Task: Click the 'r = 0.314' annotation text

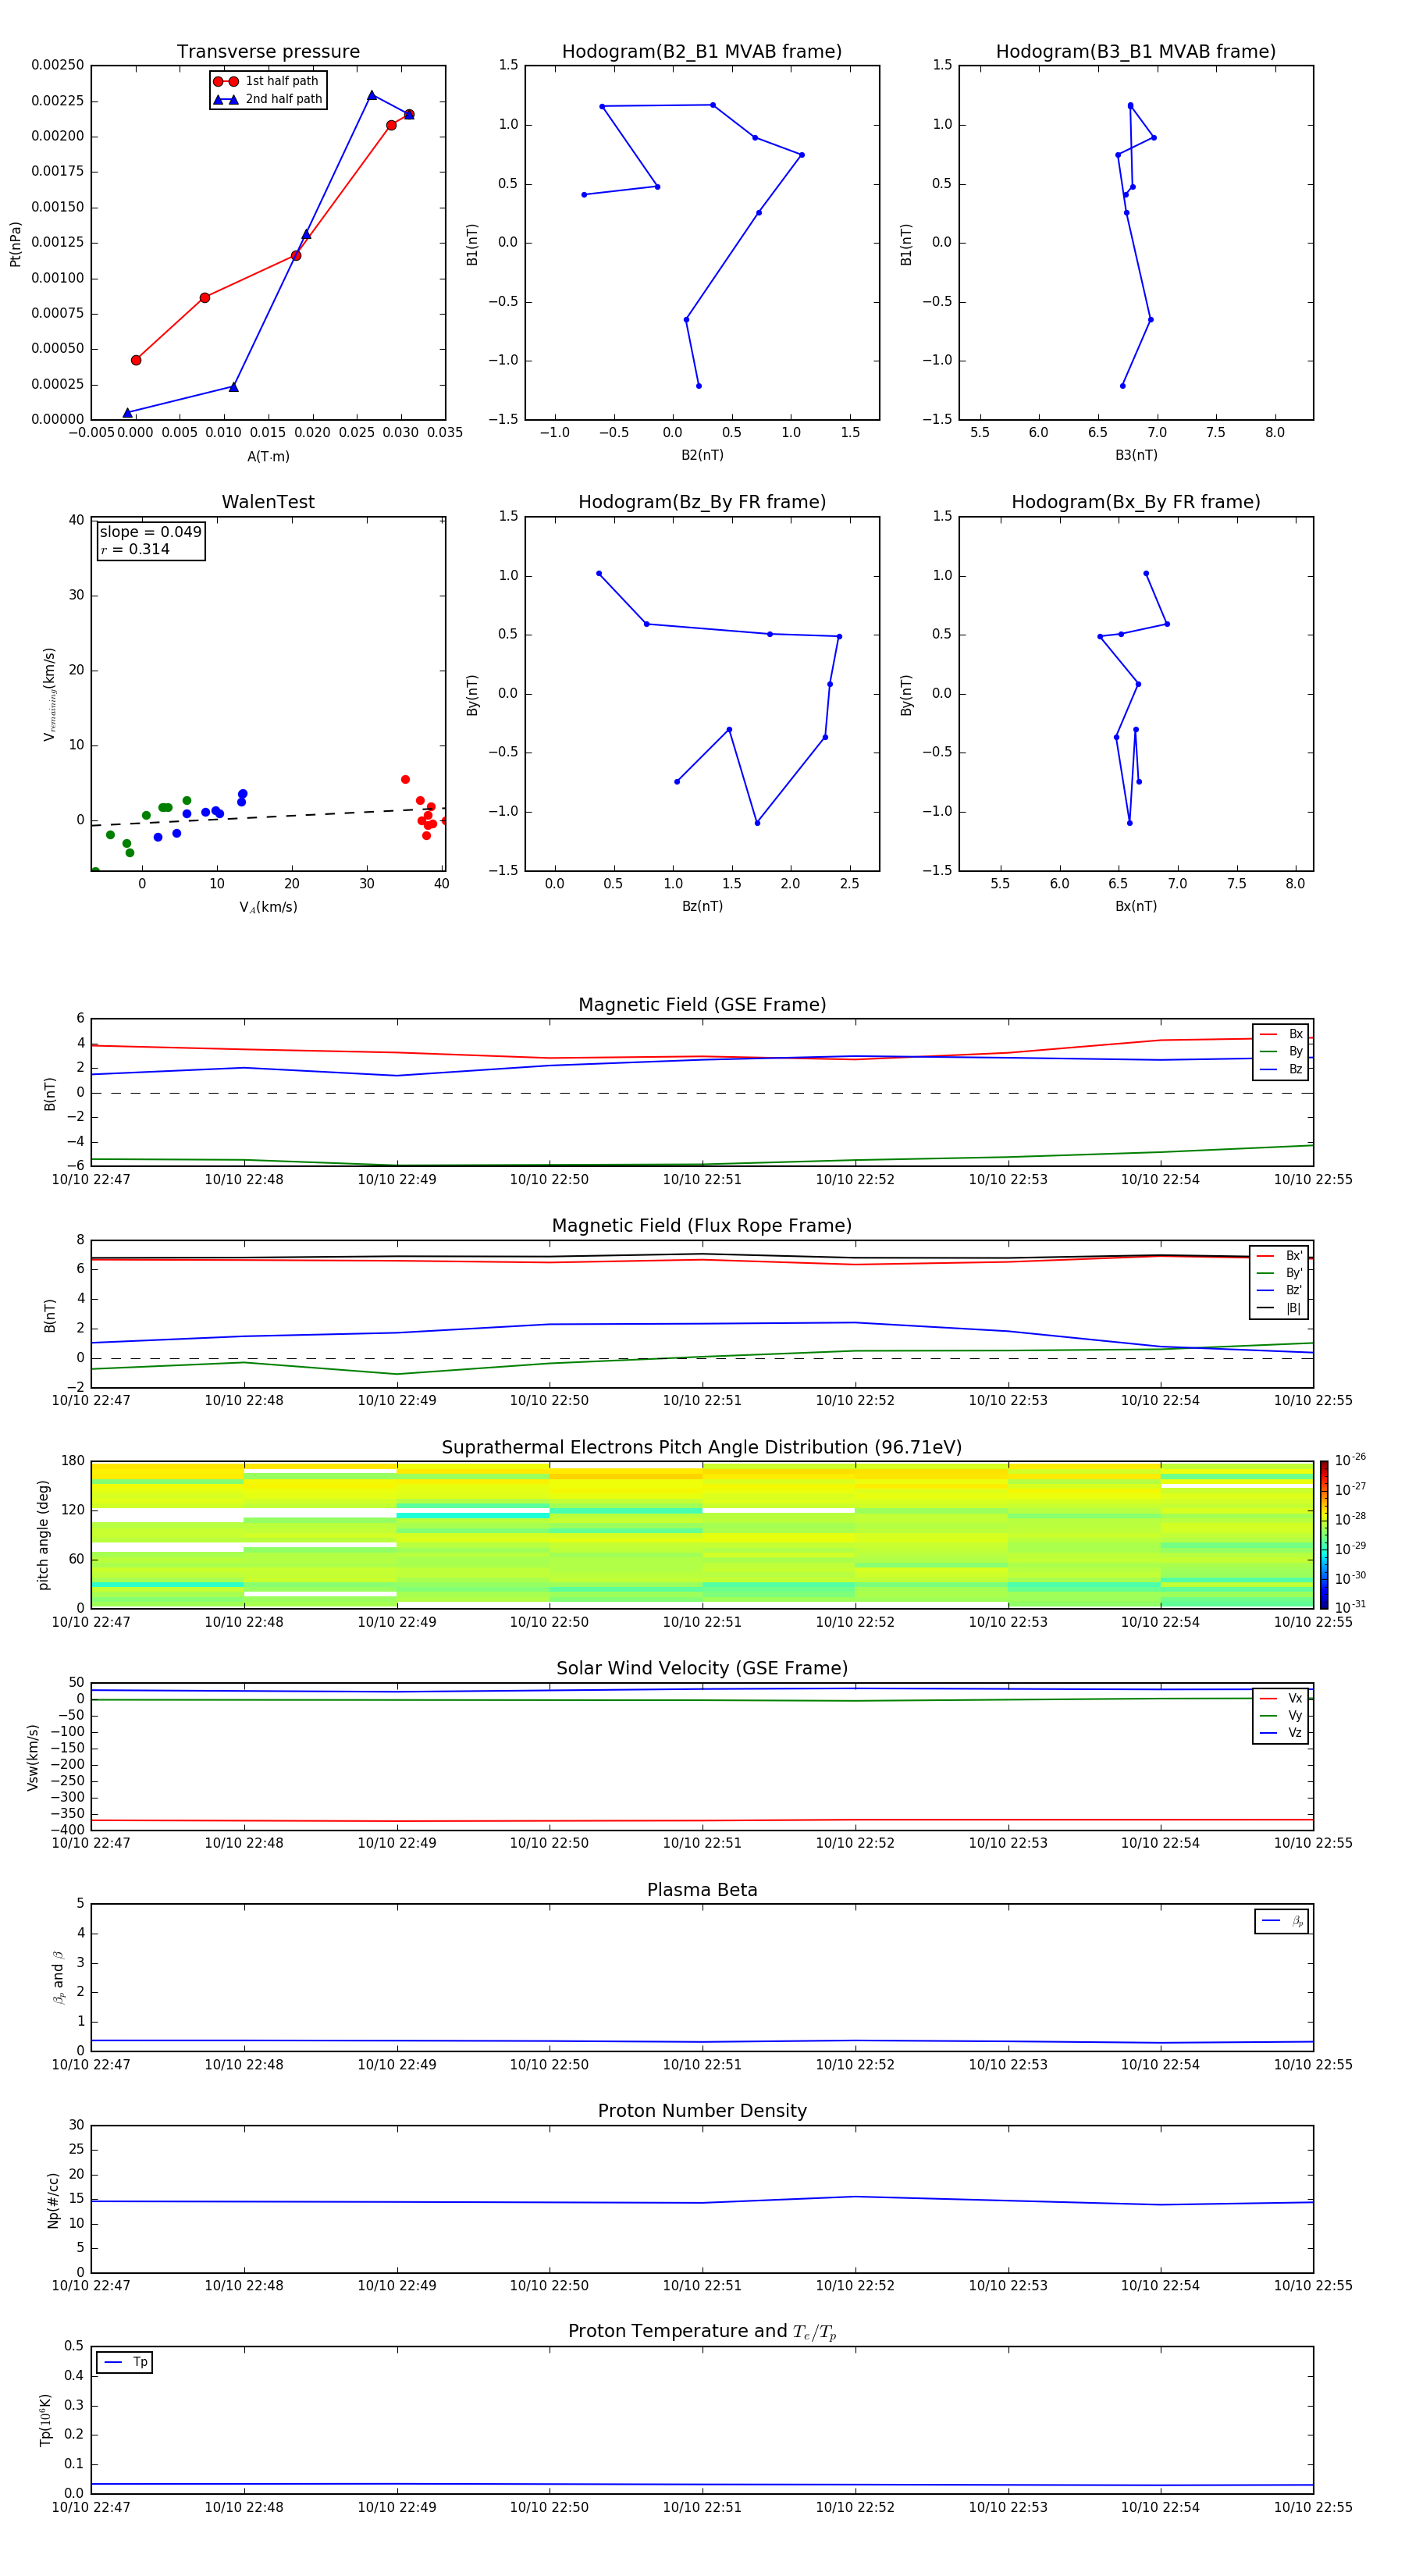Action: pyautogui.click(x=135, y=549)
